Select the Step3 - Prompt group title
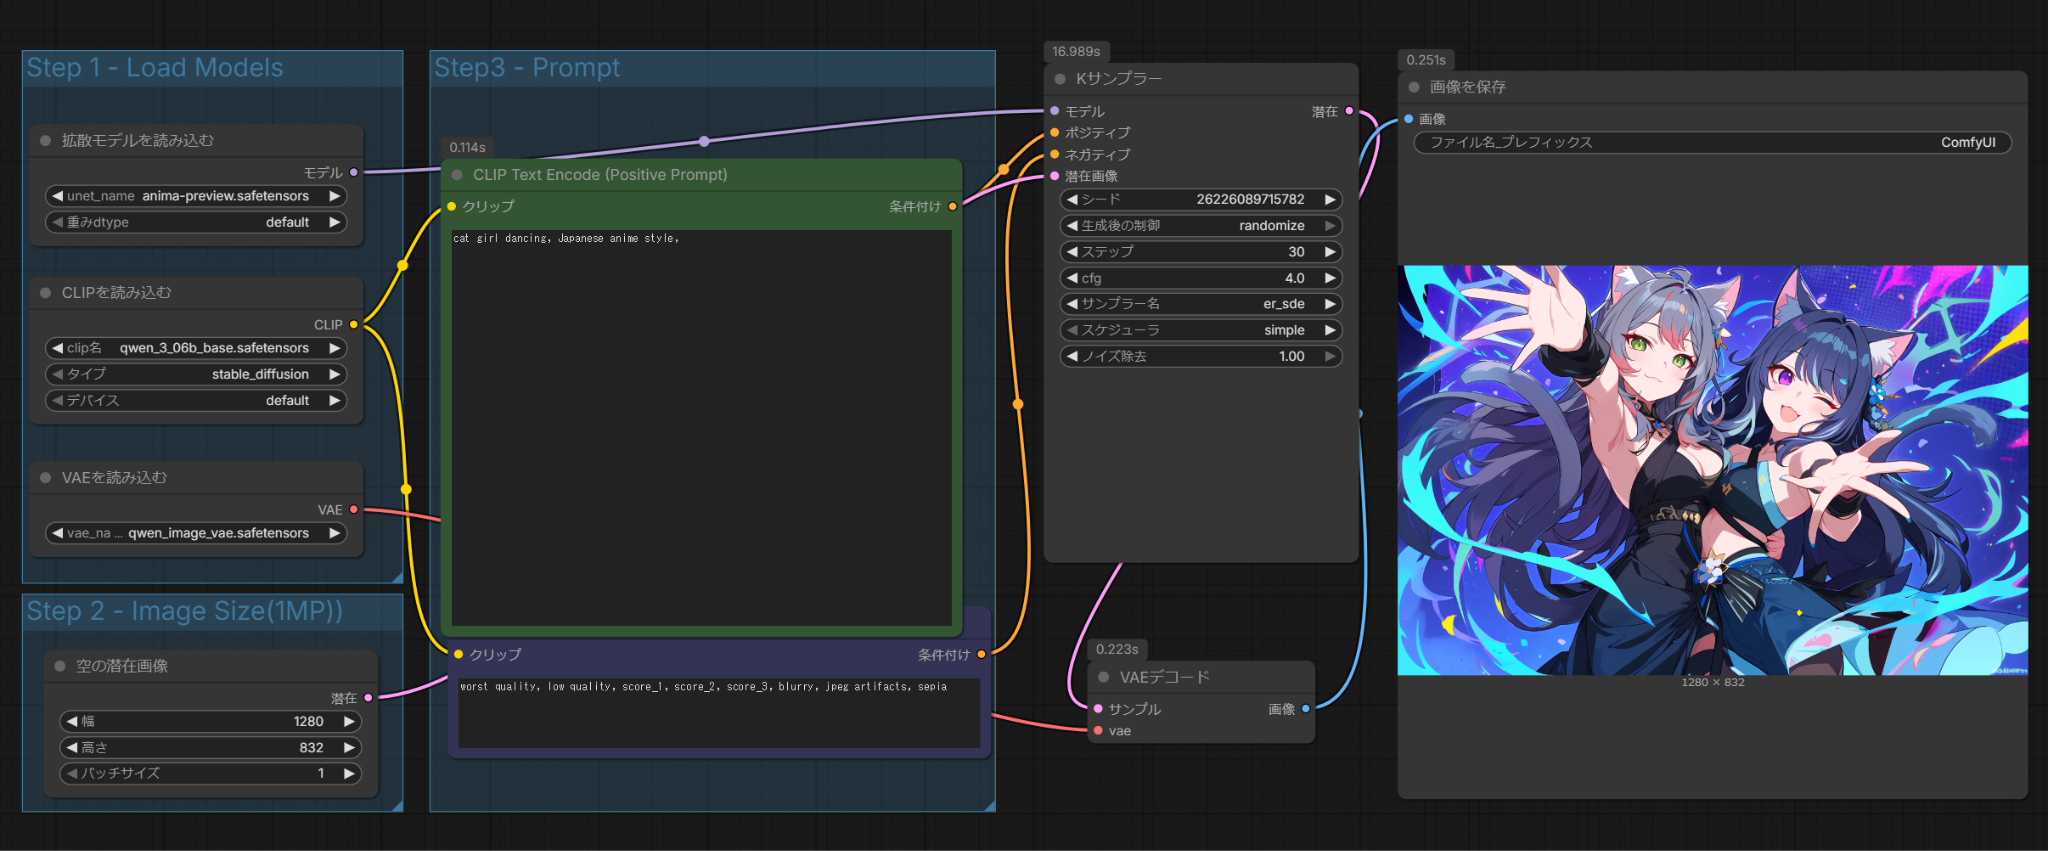Image resolution: width=2048 pixels, height=851 pixels. pyautogui.click(x=527, y=68)
